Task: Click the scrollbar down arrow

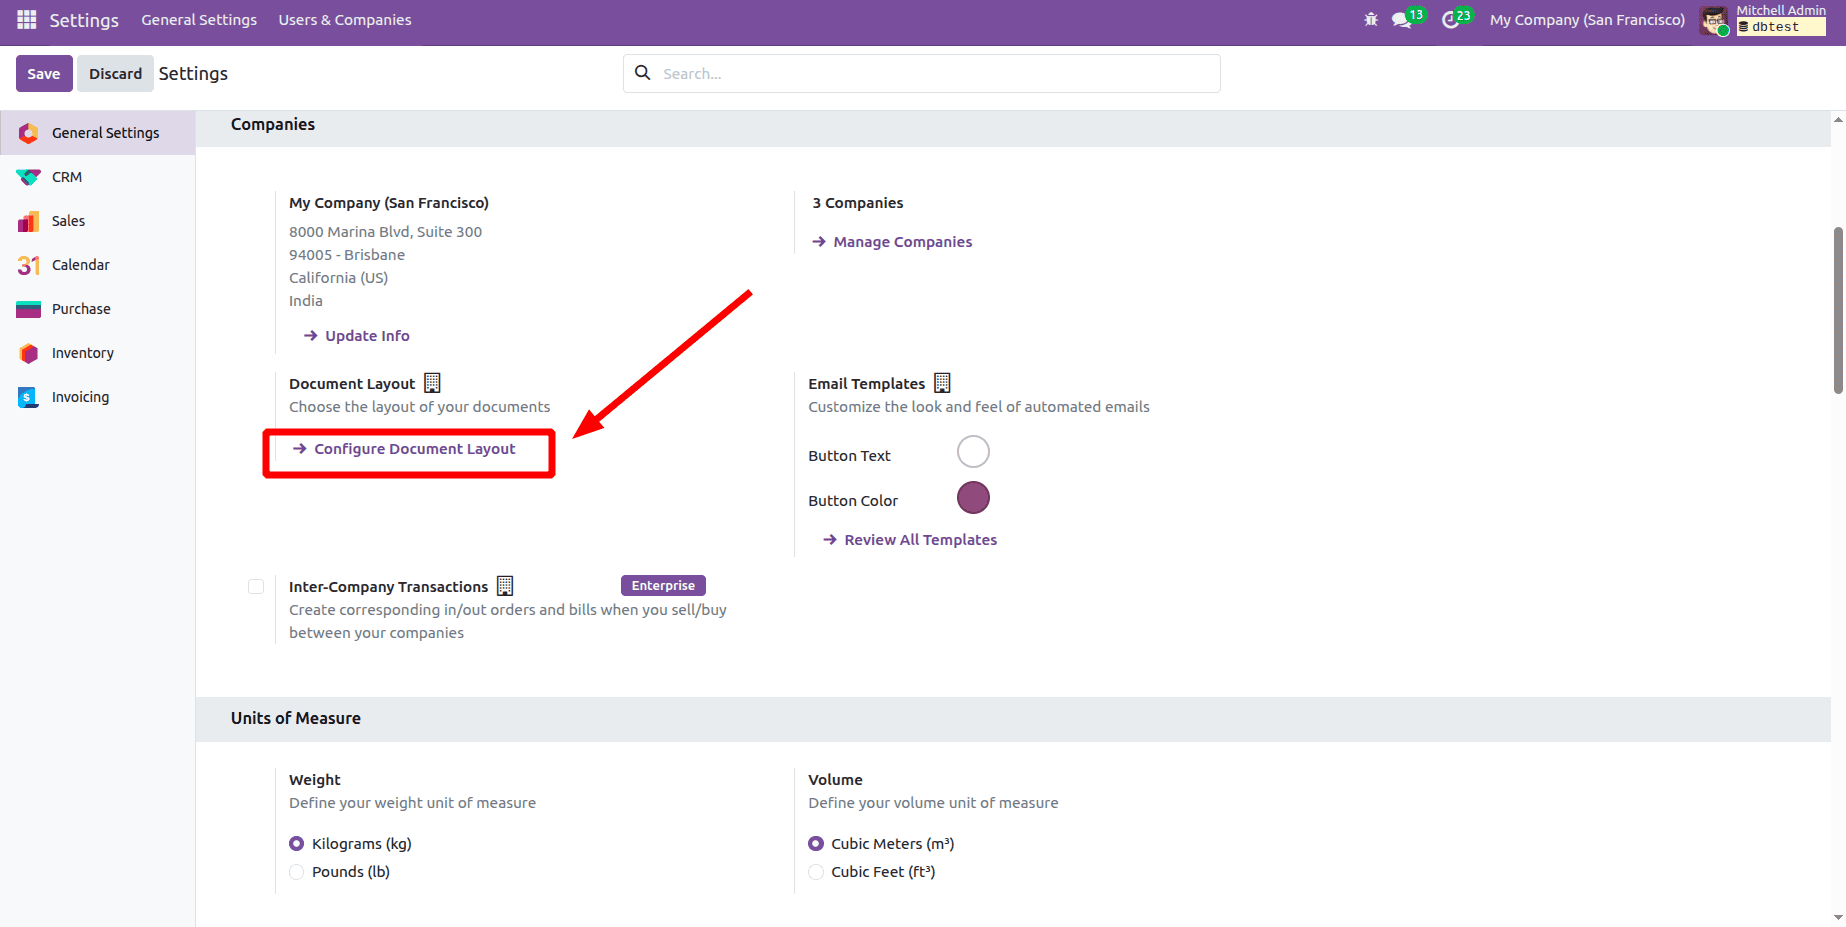Action: tap(1838, 917)
